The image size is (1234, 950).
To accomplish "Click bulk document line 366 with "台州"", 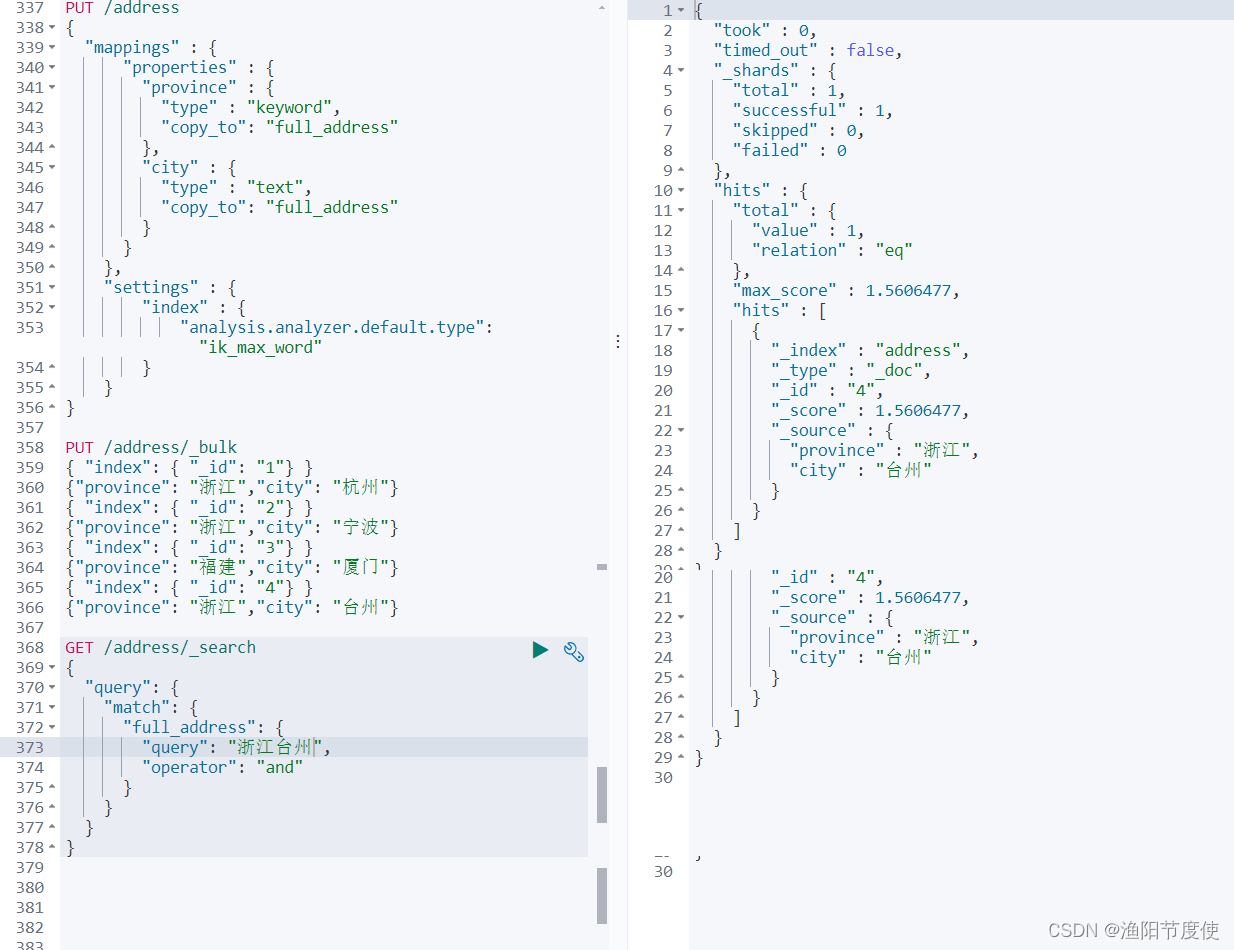I will [232, 608].
